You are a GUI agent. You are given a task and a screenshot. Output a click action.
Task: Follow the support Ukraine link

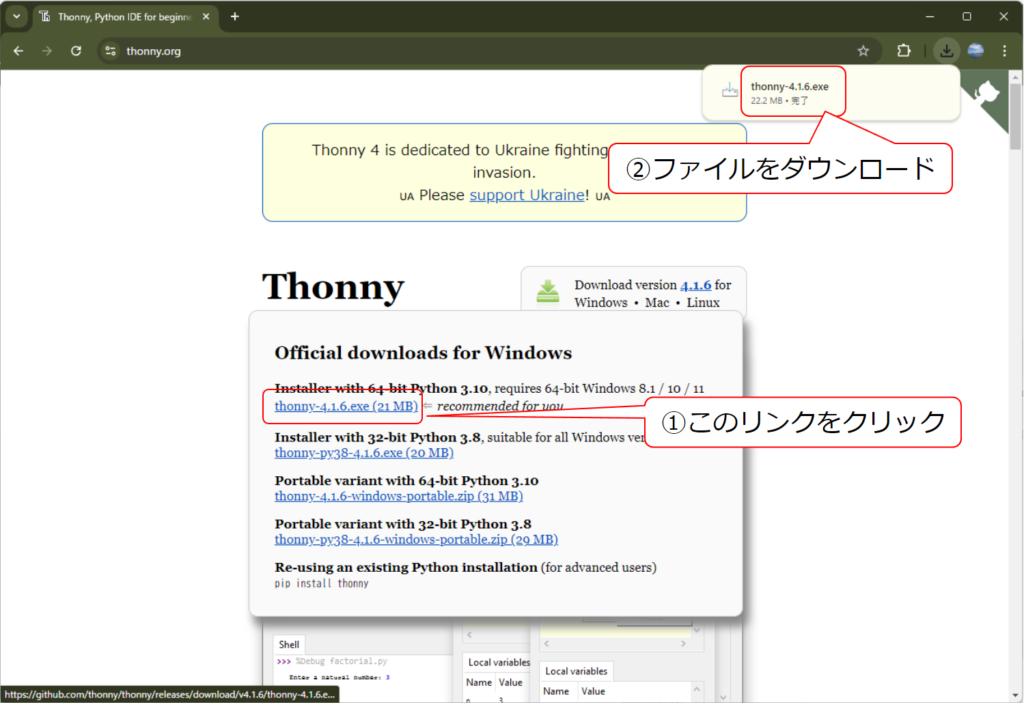click(x=527, y=195)
